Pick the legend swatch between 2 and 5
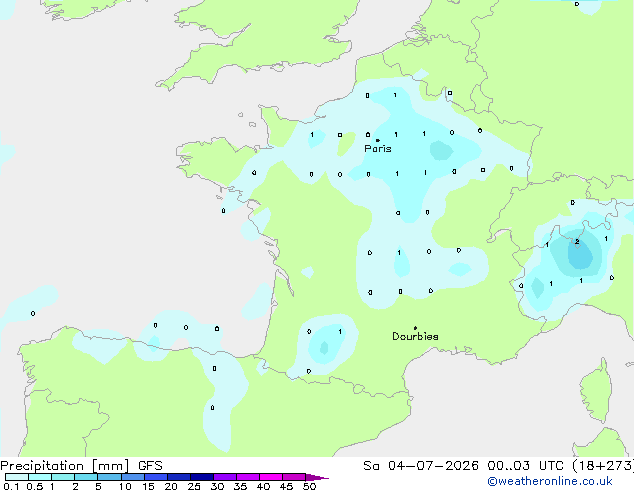The height and width of the screenshot is (490, 634). (86, 477)
